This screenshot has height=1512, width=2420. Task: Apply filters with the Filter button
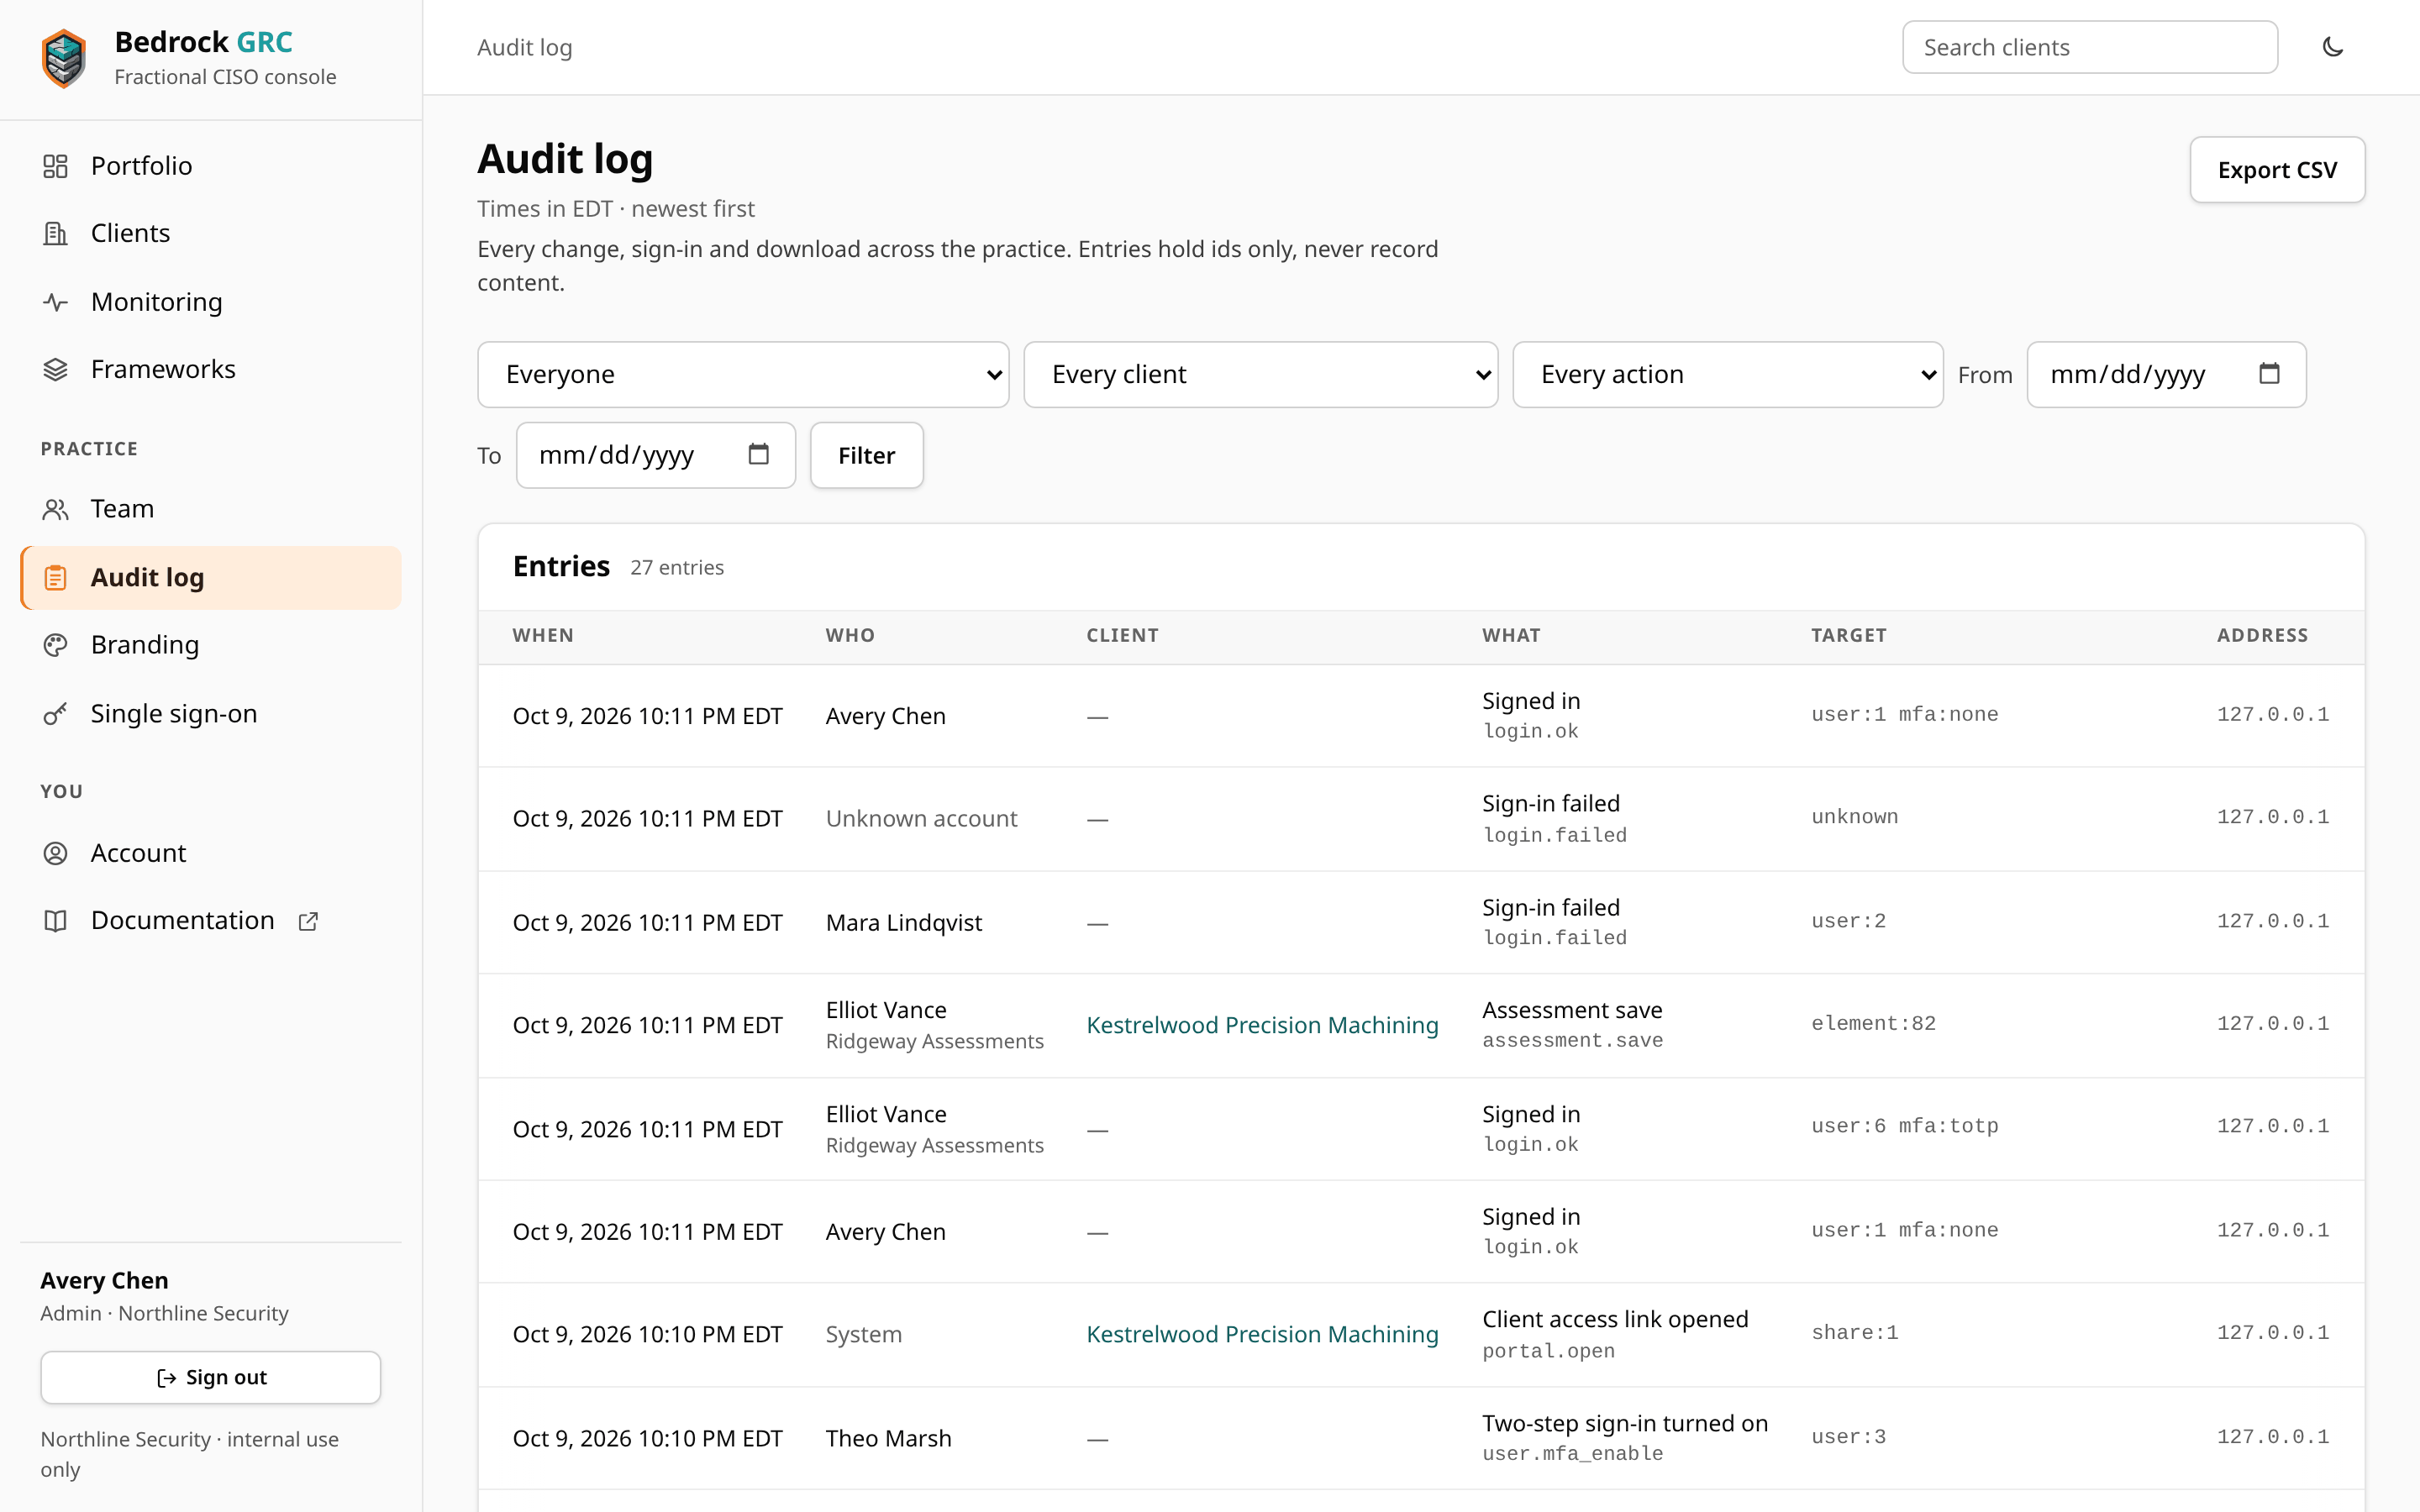(866, 456)
